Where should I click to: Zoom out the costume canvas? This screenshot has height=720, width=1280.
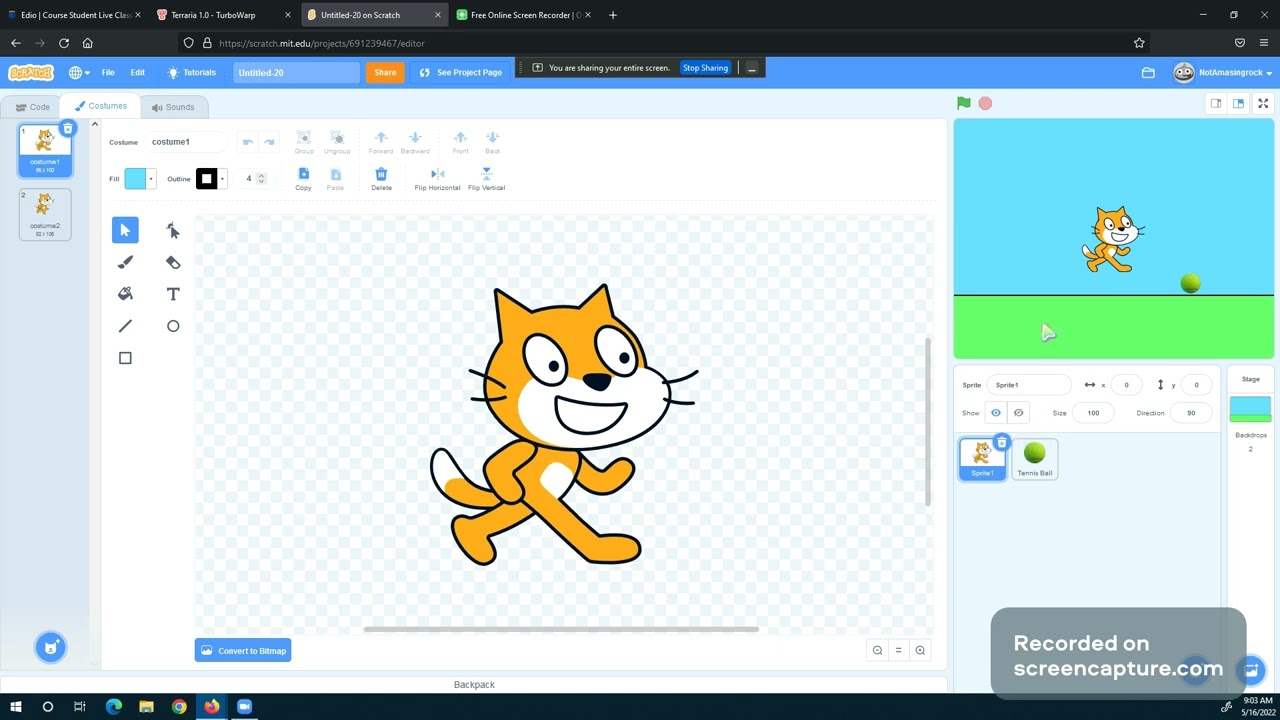coord(877,651)
